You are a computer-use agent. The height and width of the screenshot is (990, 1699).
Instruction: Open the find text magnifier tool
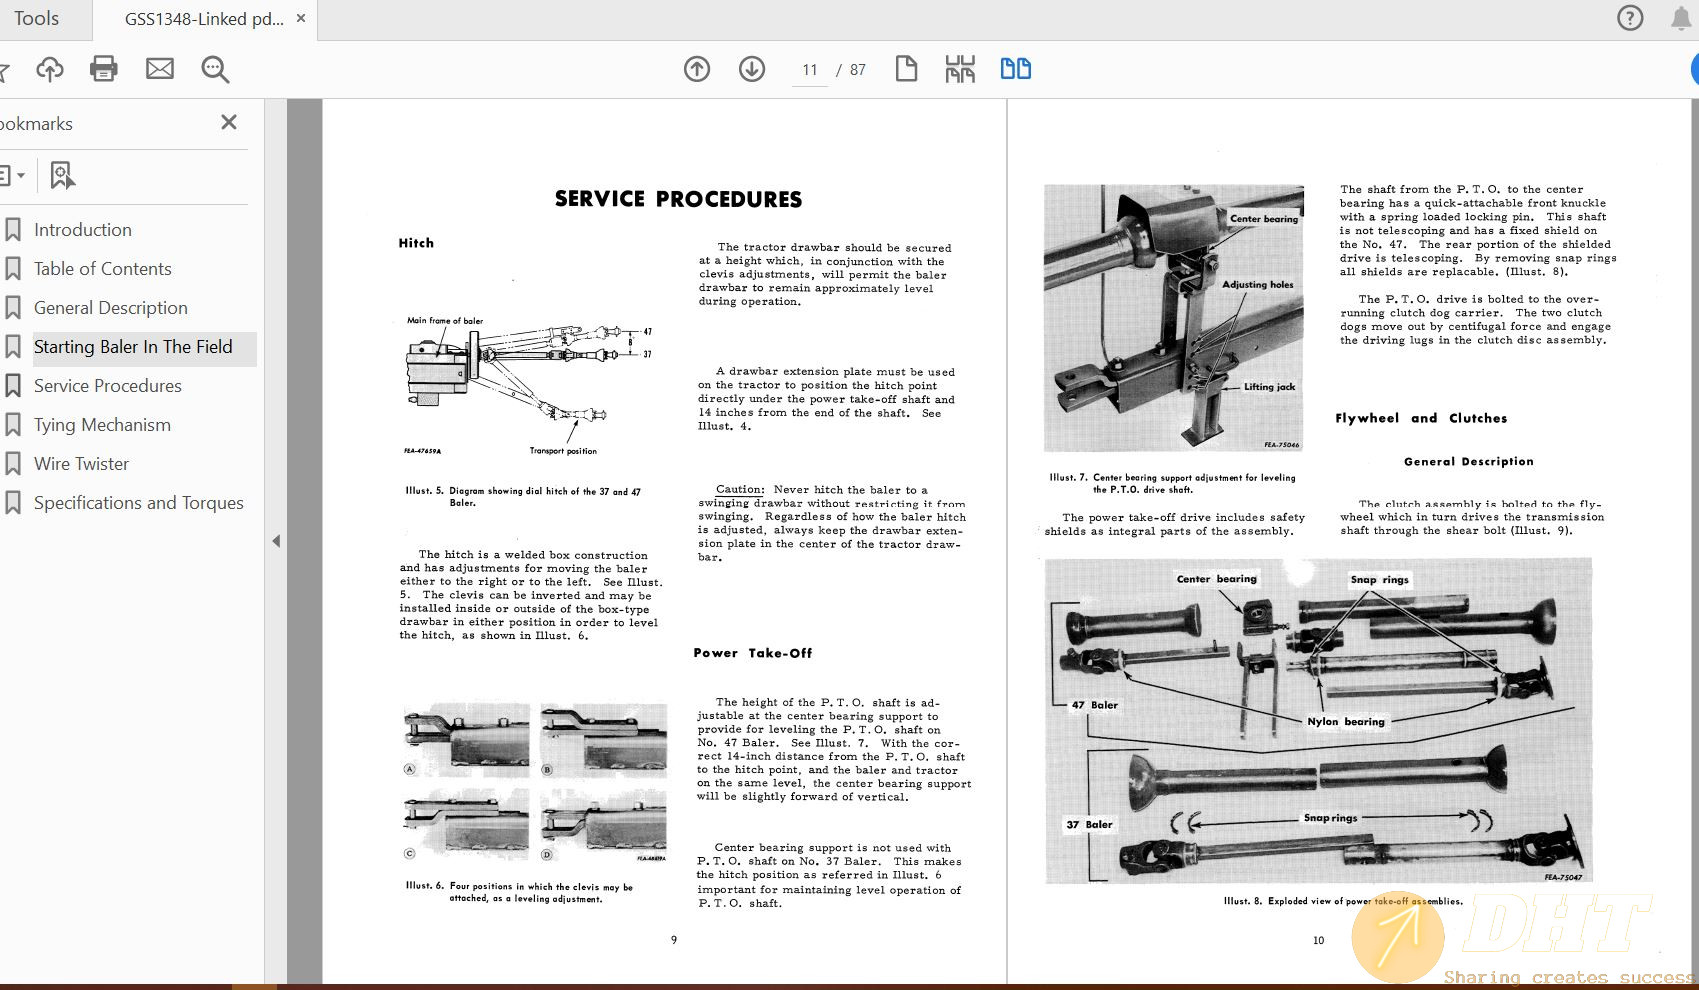coord(215,69)
